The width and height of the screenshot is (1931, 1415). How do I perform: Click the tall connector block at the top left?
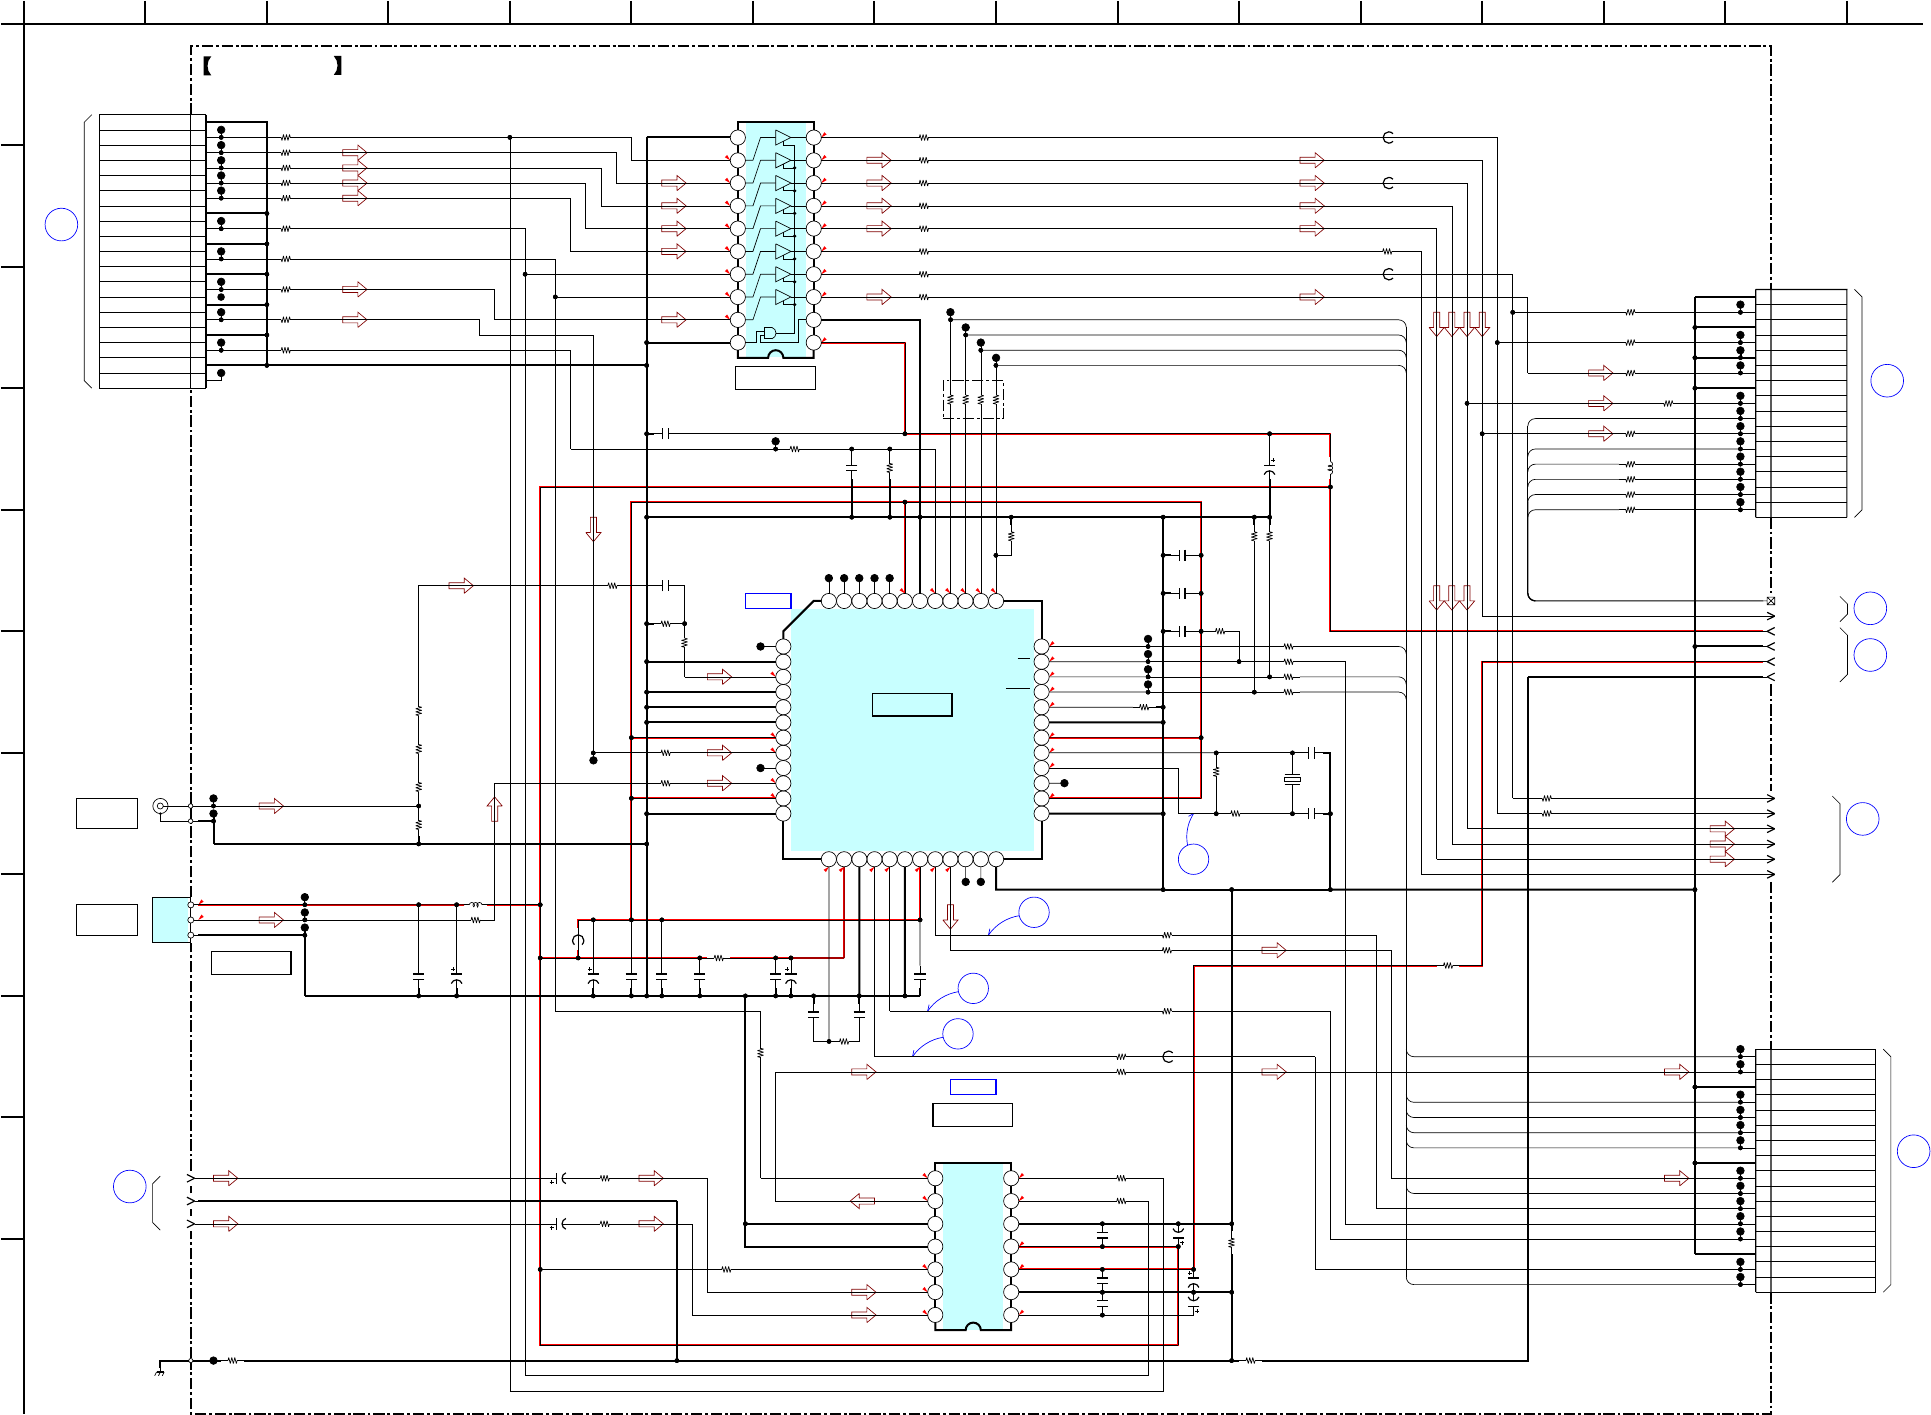152,251
